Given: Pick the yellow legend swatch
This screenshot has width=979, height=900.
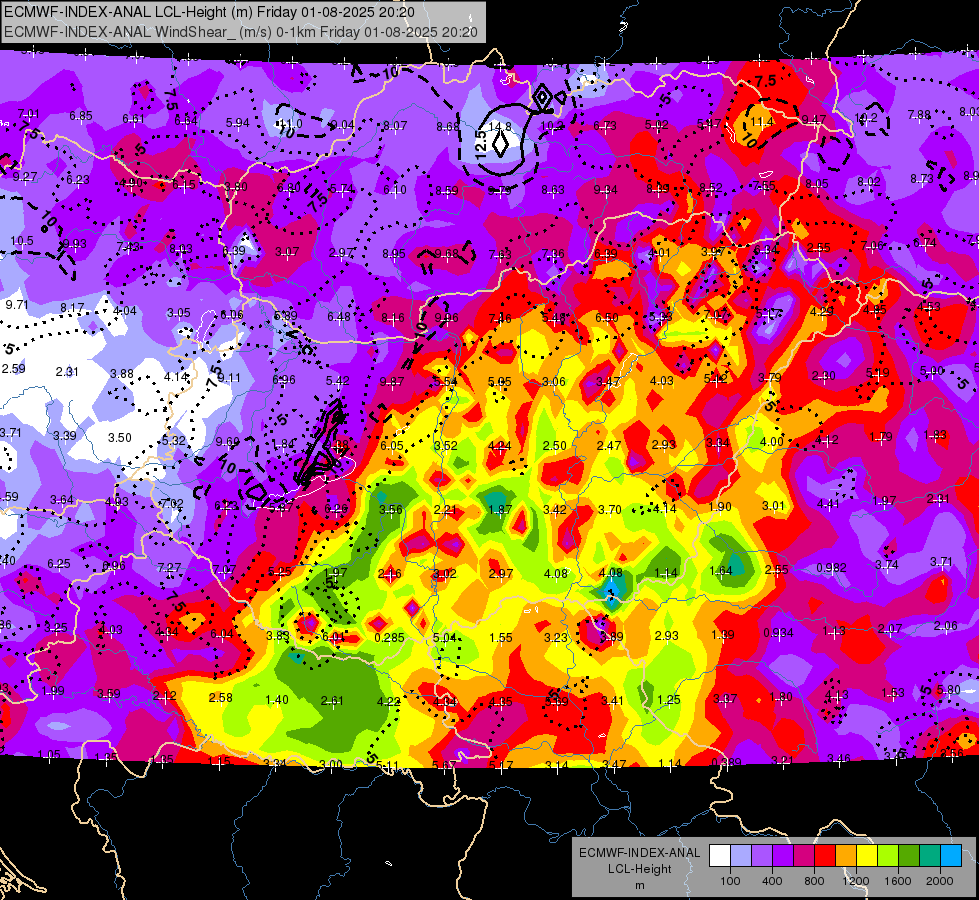Looking at the screenshot, I should [867, 856].
